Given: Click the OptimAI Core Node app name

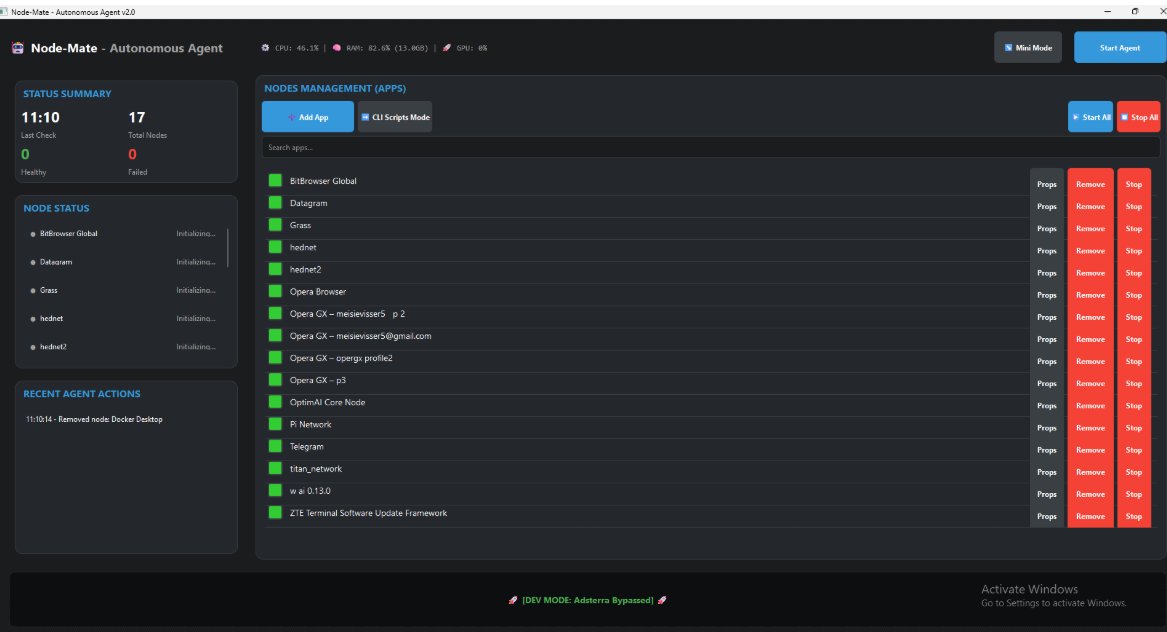Looking at the screenshot, I should [x=327, y=402].
